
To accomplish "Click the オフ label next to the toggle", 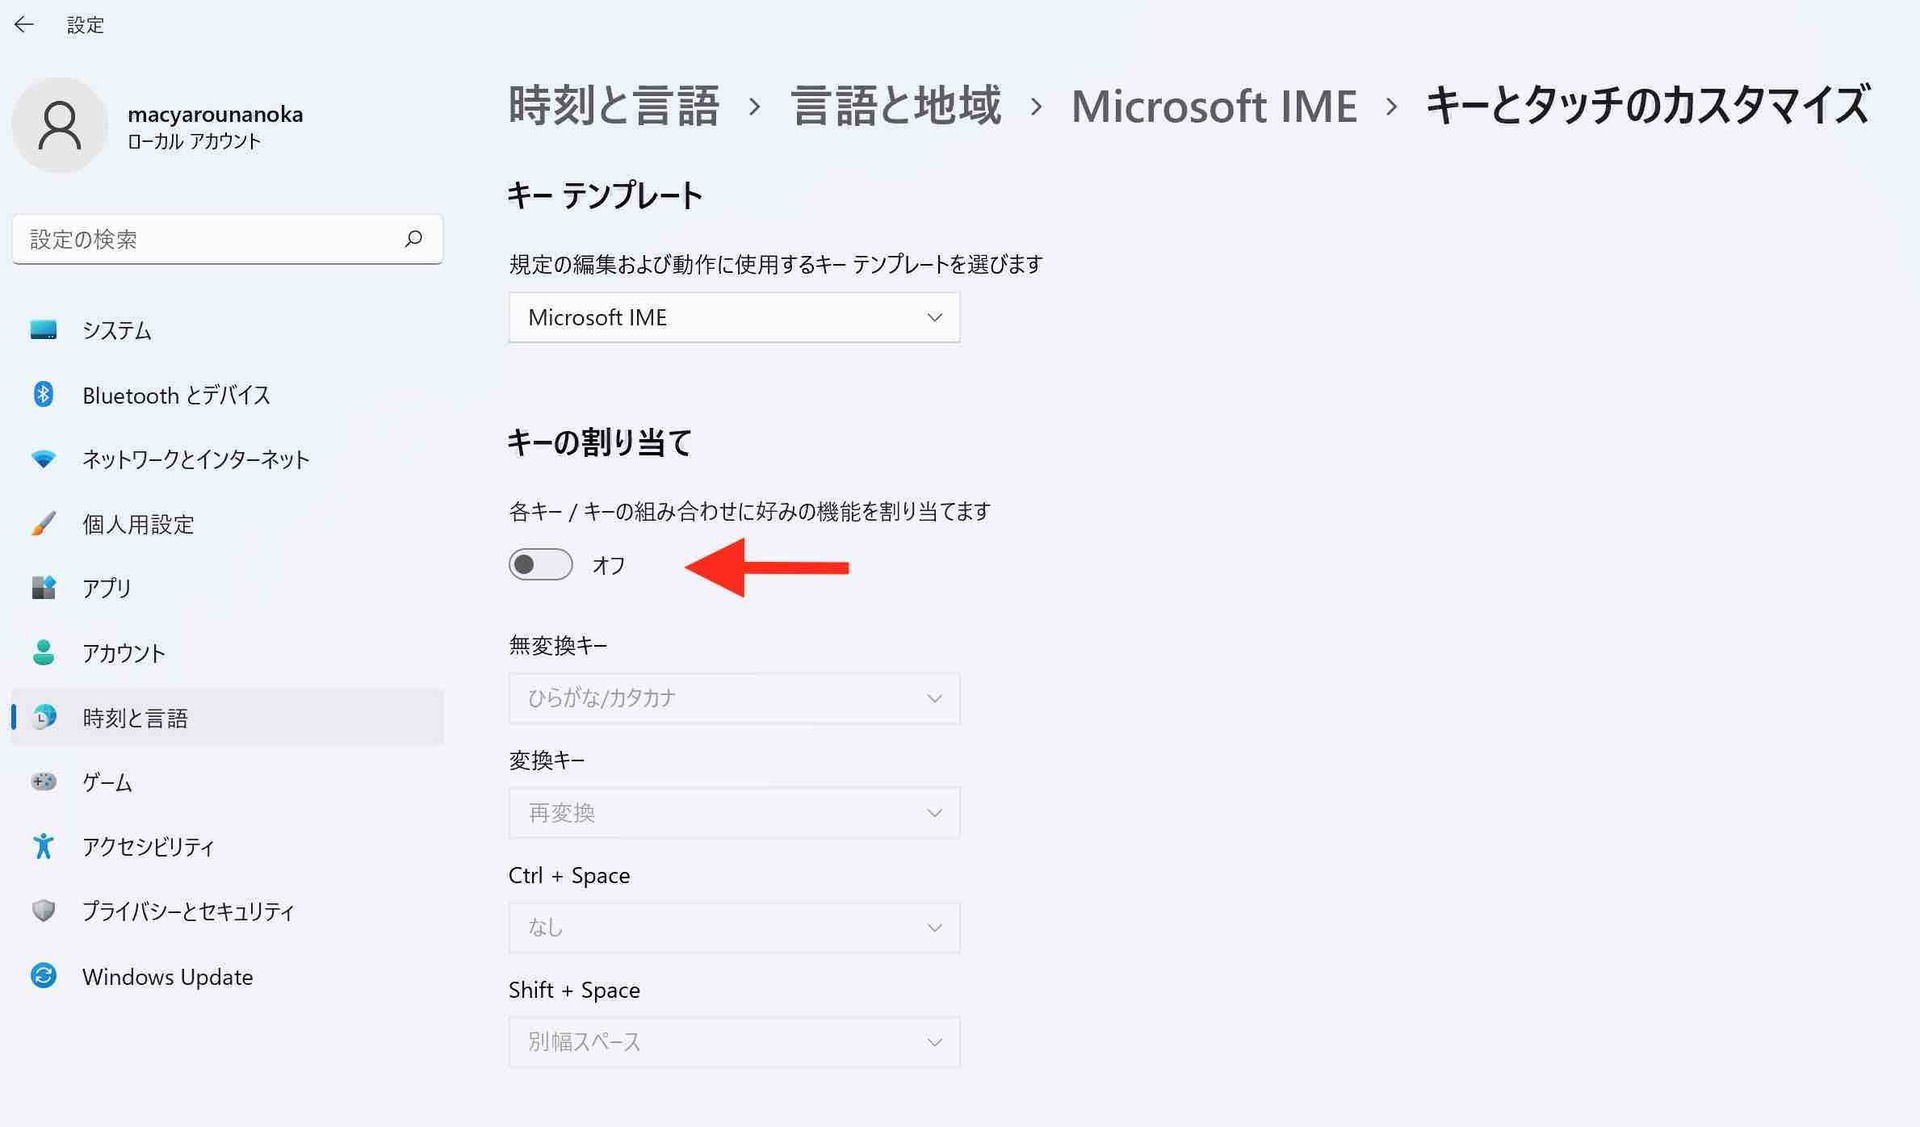I will coord(609,565).
